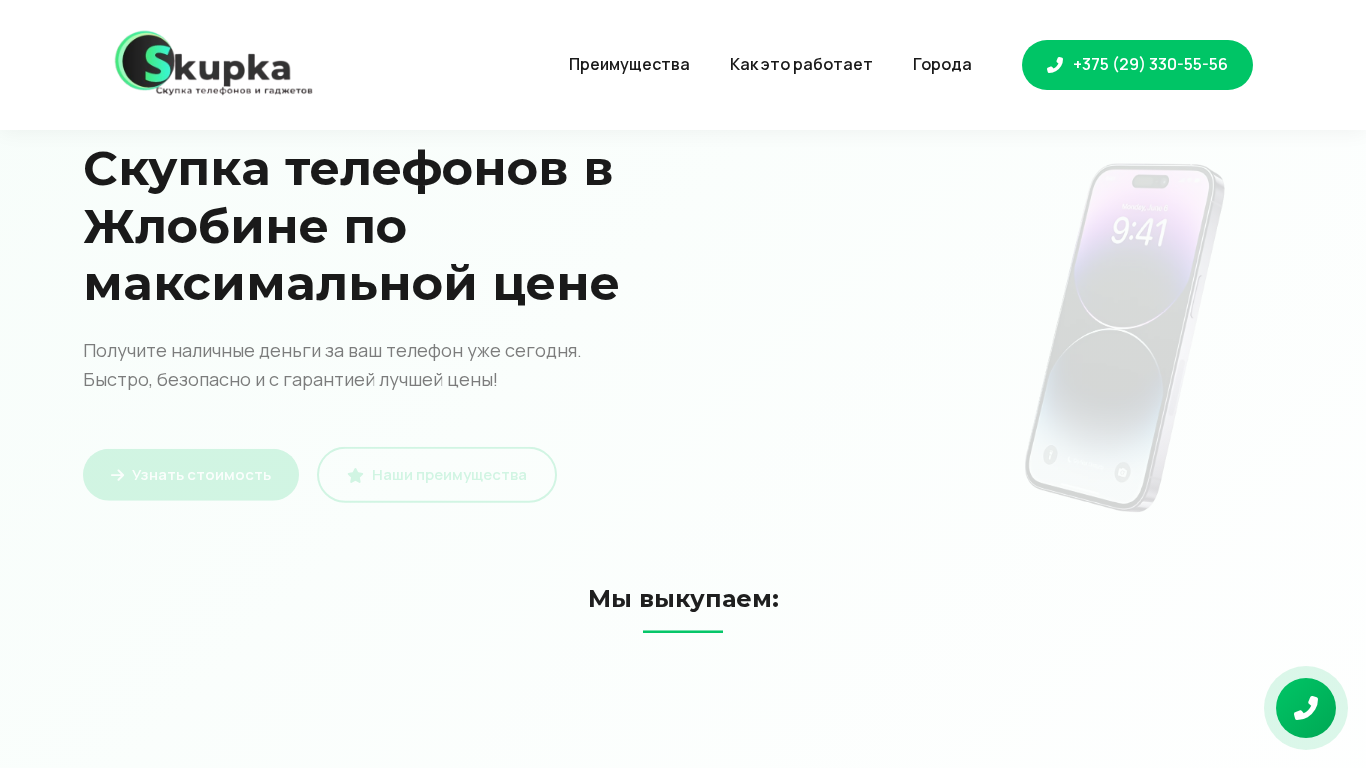Open the Преимущества menu item

[x=629, y=64]
